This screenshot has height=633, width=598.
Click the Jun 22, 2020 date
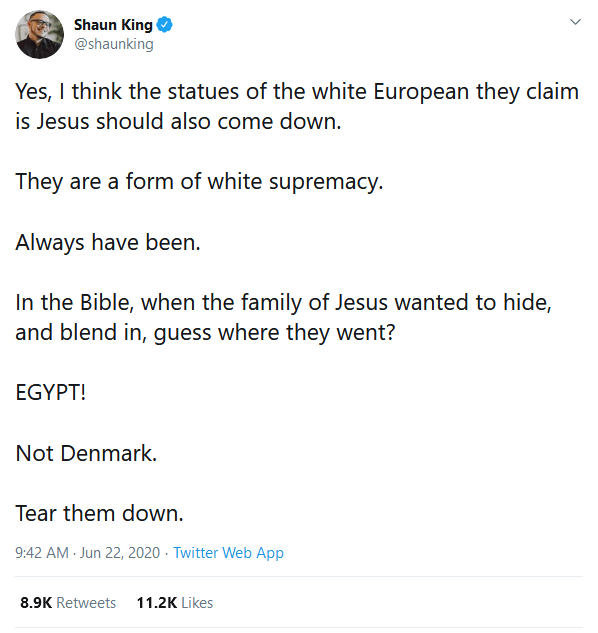pos(120,552)
